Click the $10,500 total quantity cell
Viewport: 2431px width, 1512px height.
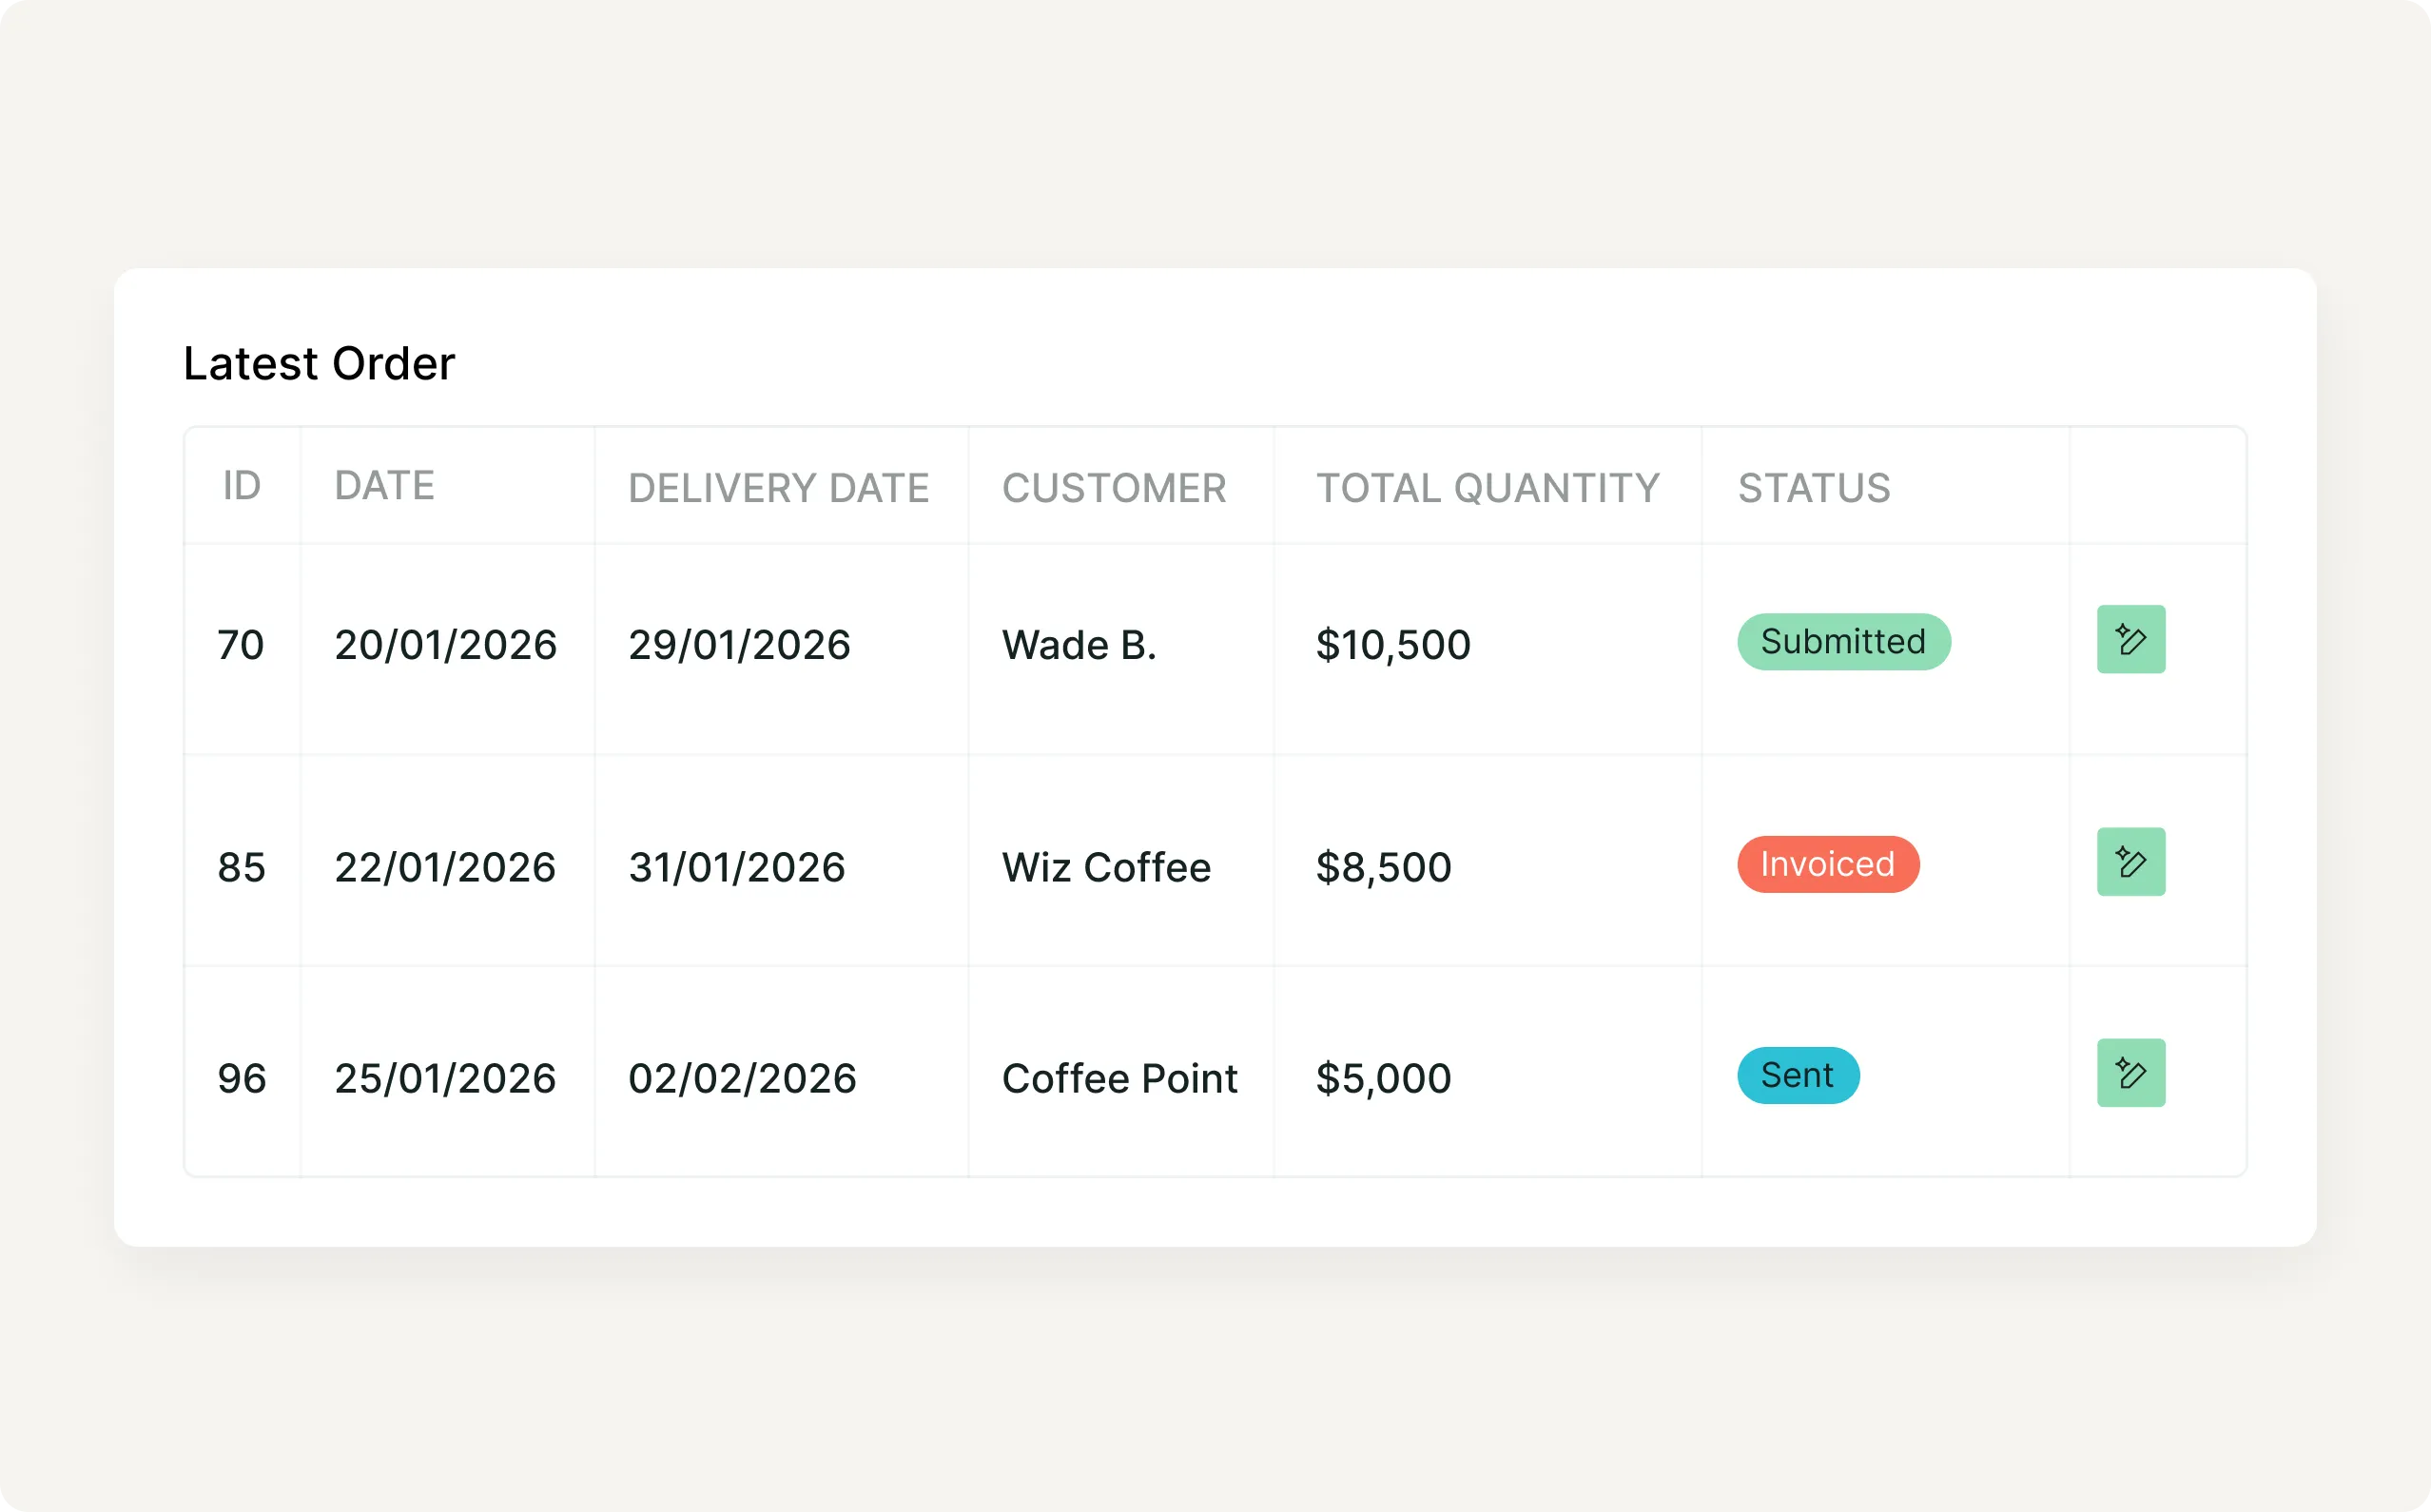click(1392, 645)
